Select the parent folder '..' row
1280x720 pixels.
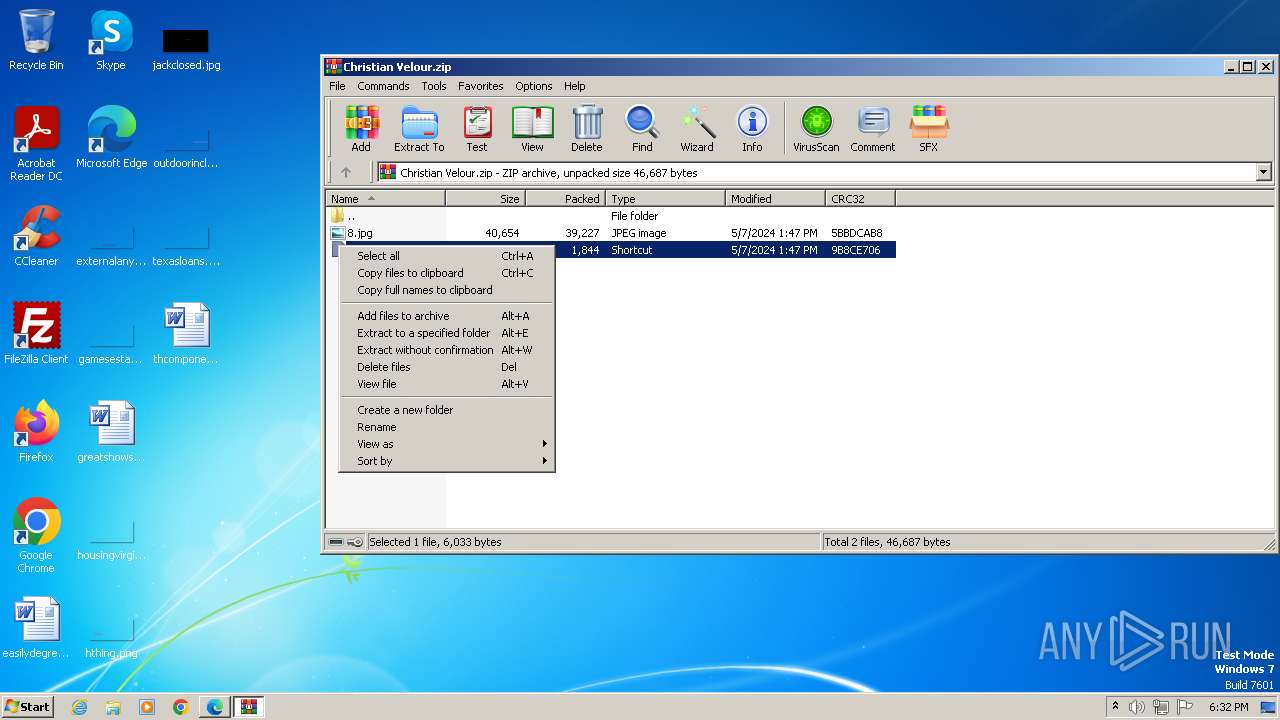pyautogui.click(x=611, y=216)
